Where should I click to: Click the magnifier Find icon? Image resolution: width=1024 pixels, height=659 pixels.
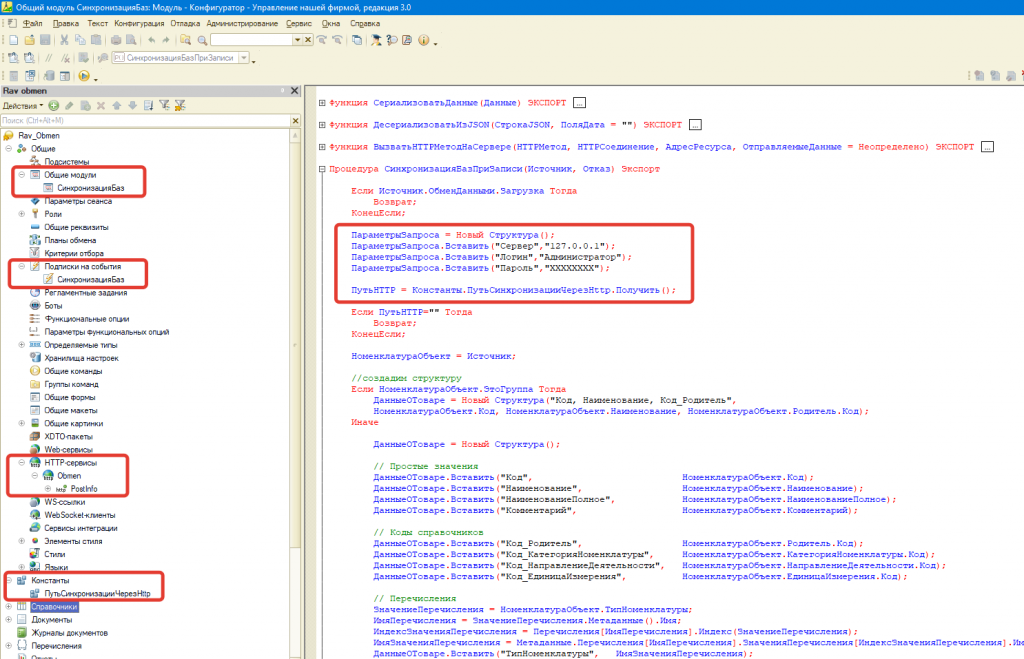pos(202,40)
